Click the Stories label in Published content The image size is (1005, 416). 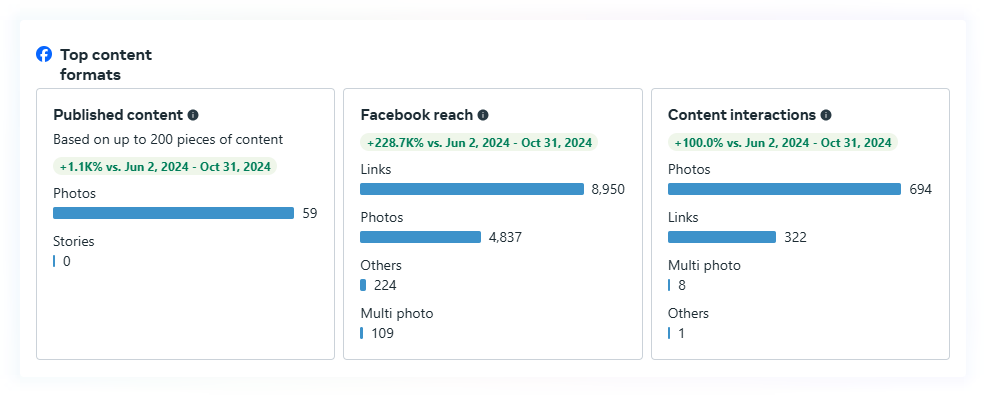click(x=74, y=241)
